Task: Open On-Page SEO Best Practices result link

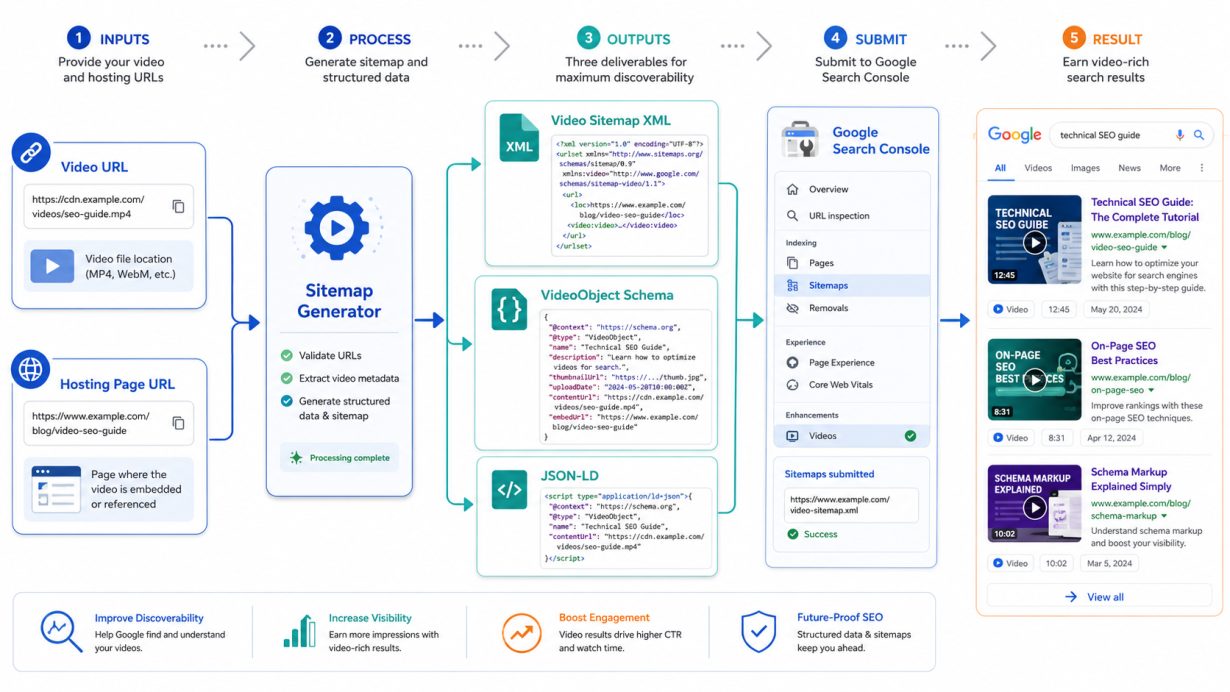Action: click(1124, 353)
